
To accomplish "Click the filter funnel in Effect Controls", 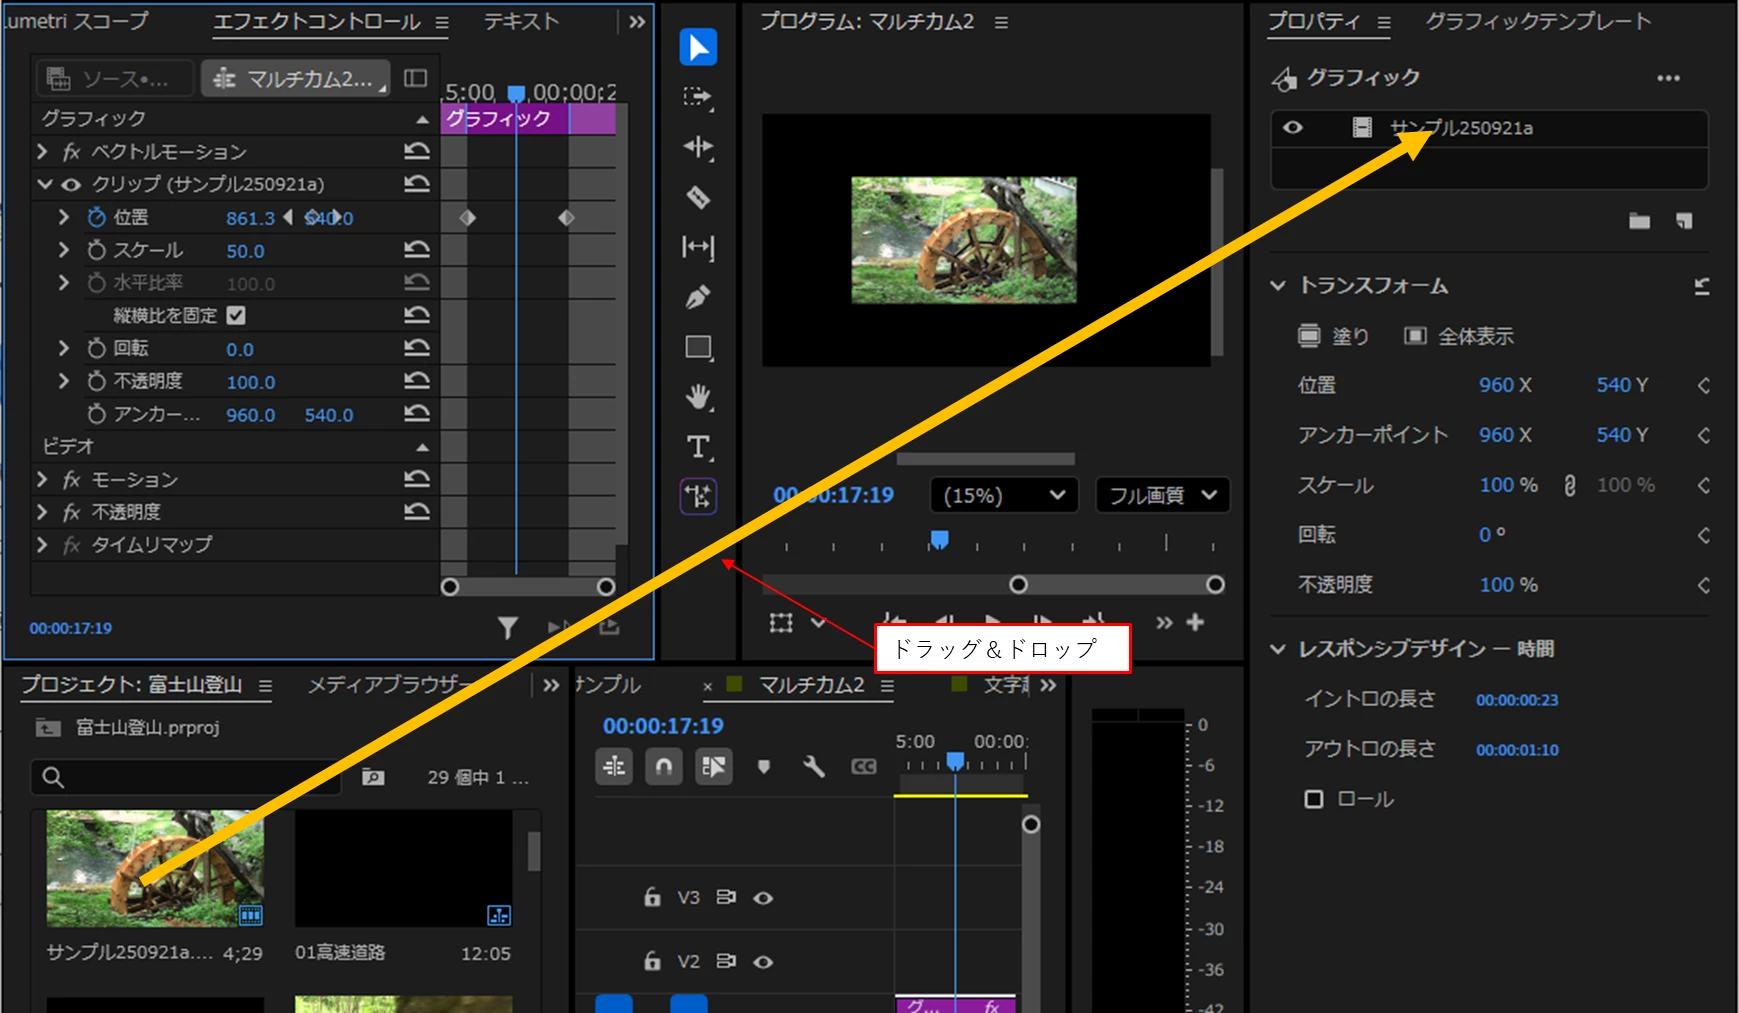I will click(508, 628).
